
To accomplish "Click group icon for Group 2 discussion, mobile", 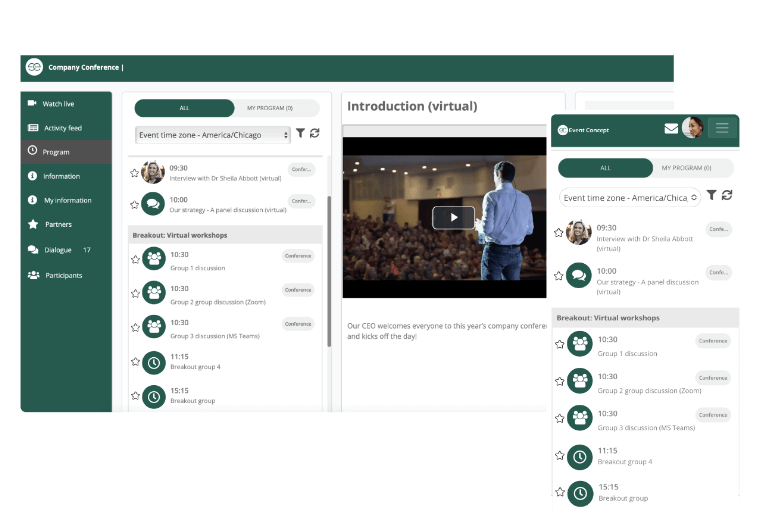I will [580, 381].
